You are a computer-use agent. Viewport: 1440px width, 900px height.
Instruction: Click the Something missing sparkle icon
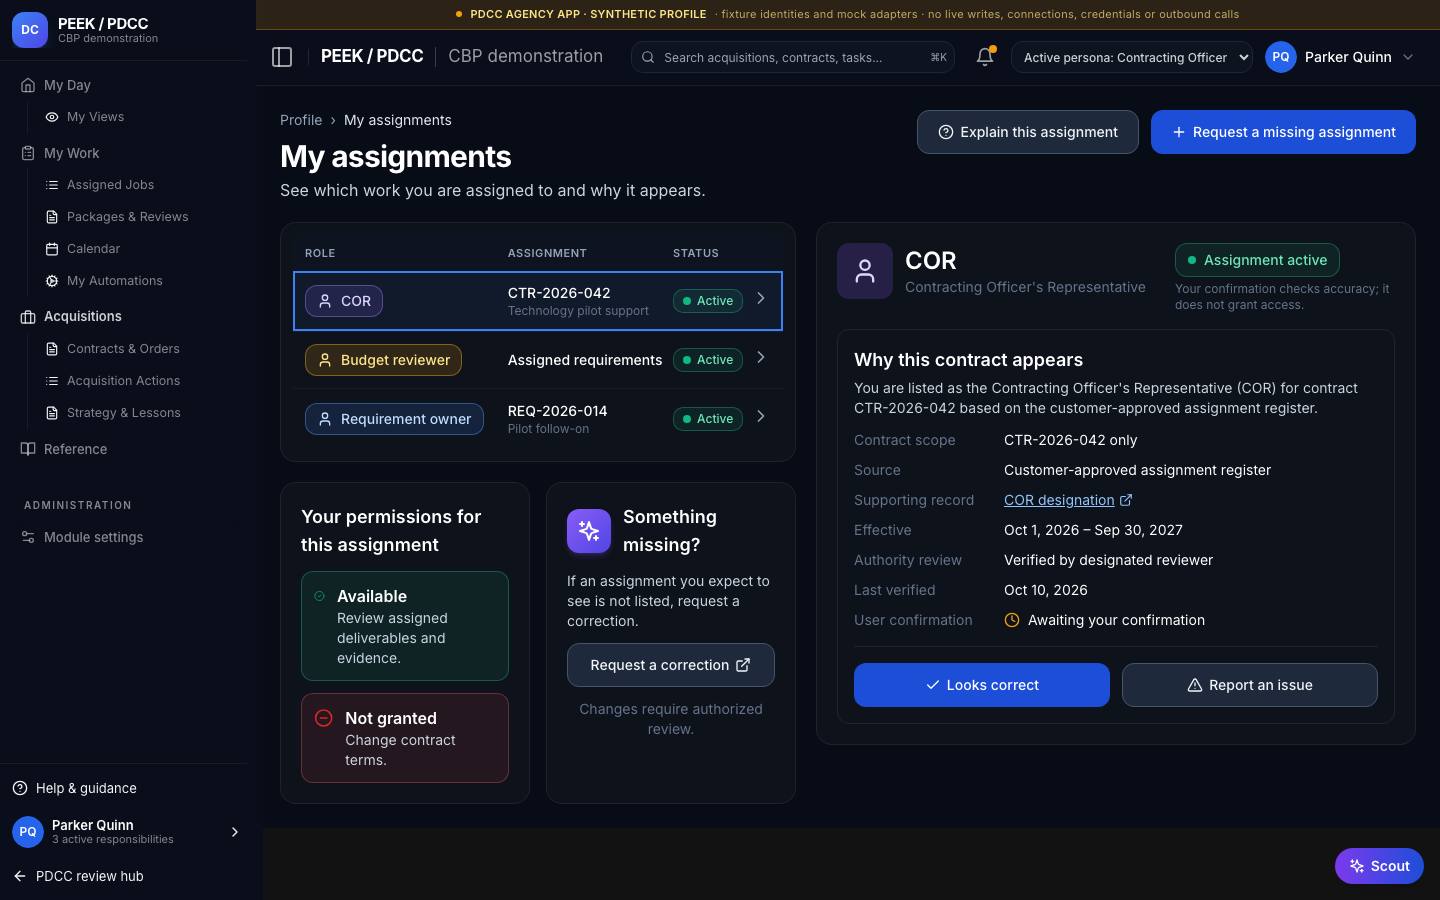click(x=589, y=531)
